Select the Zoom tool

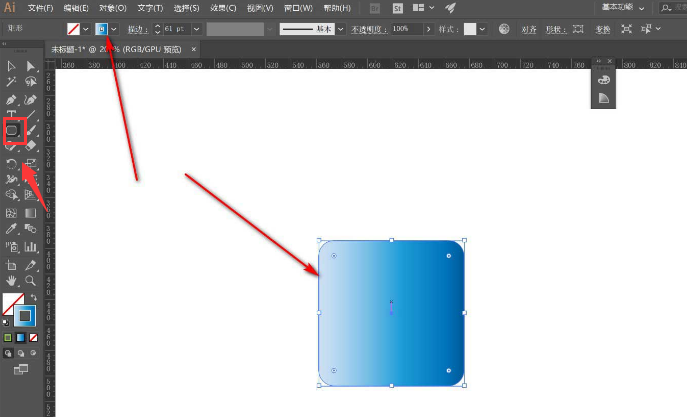pyautogui.click(x=30, y=281)
